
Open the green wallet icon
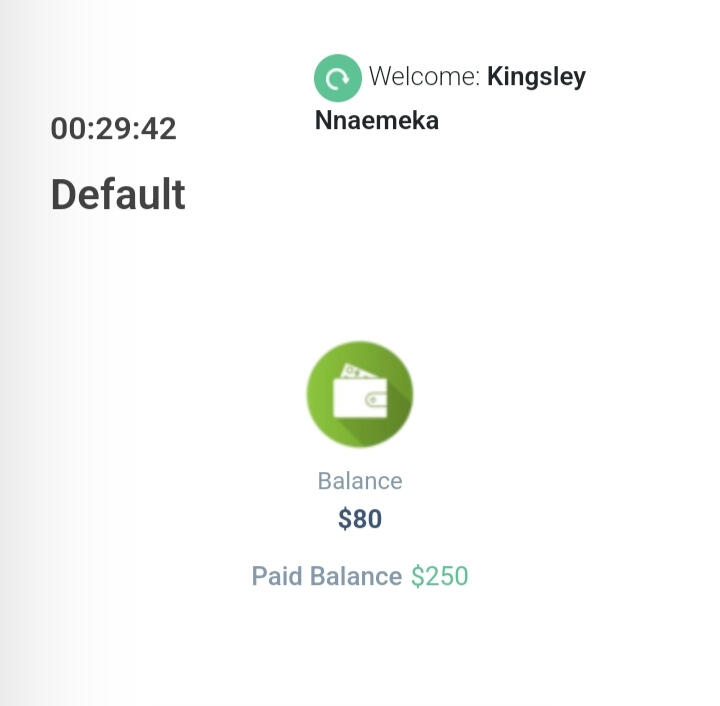360,394
